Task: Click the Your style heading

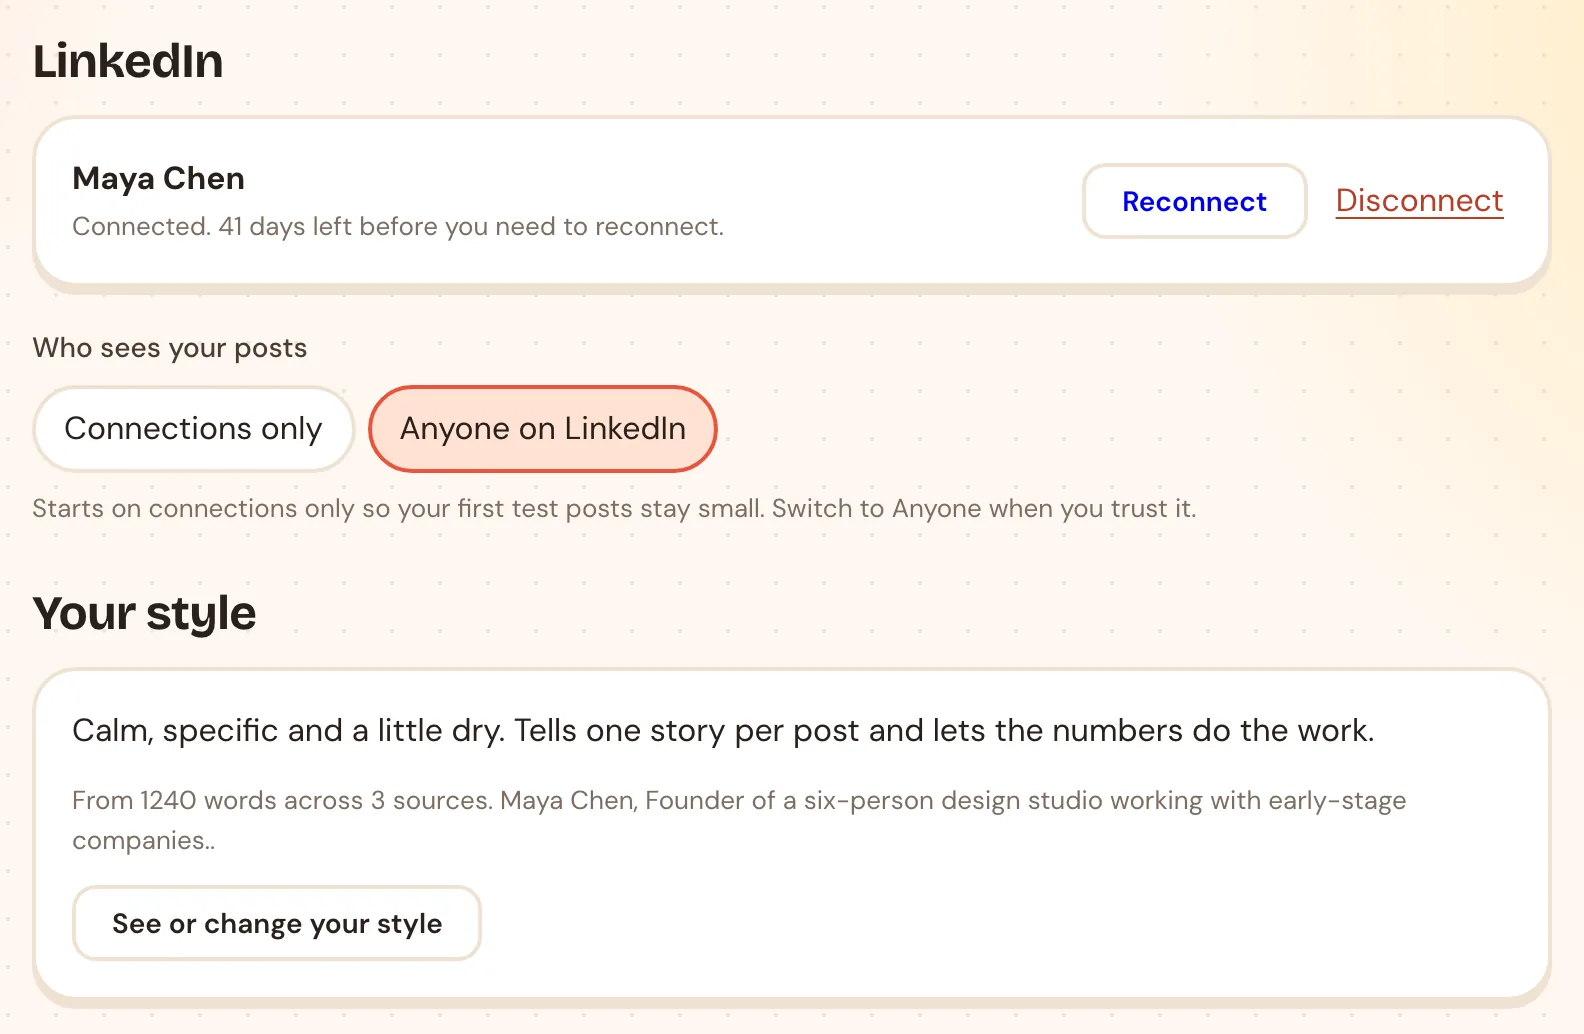Action: pyautogui.click(x=145, y=614)
